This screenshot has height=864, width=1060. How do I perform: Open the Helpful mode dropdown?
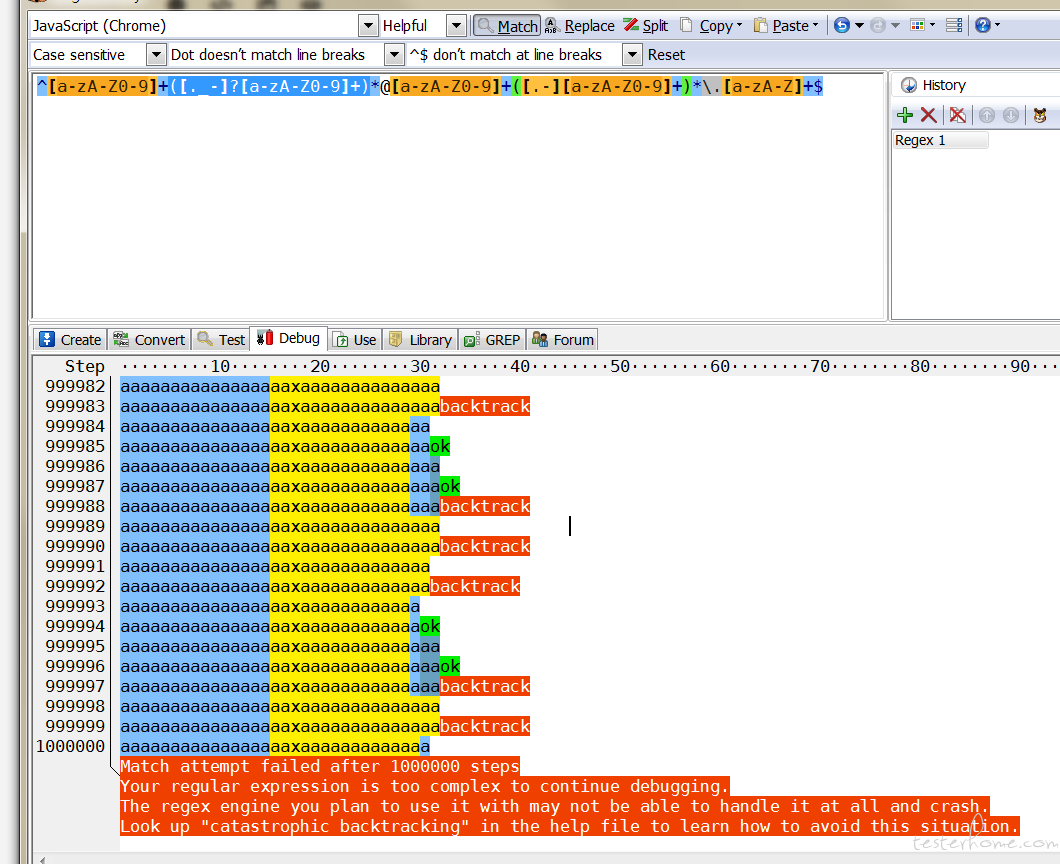click(456, 26)
